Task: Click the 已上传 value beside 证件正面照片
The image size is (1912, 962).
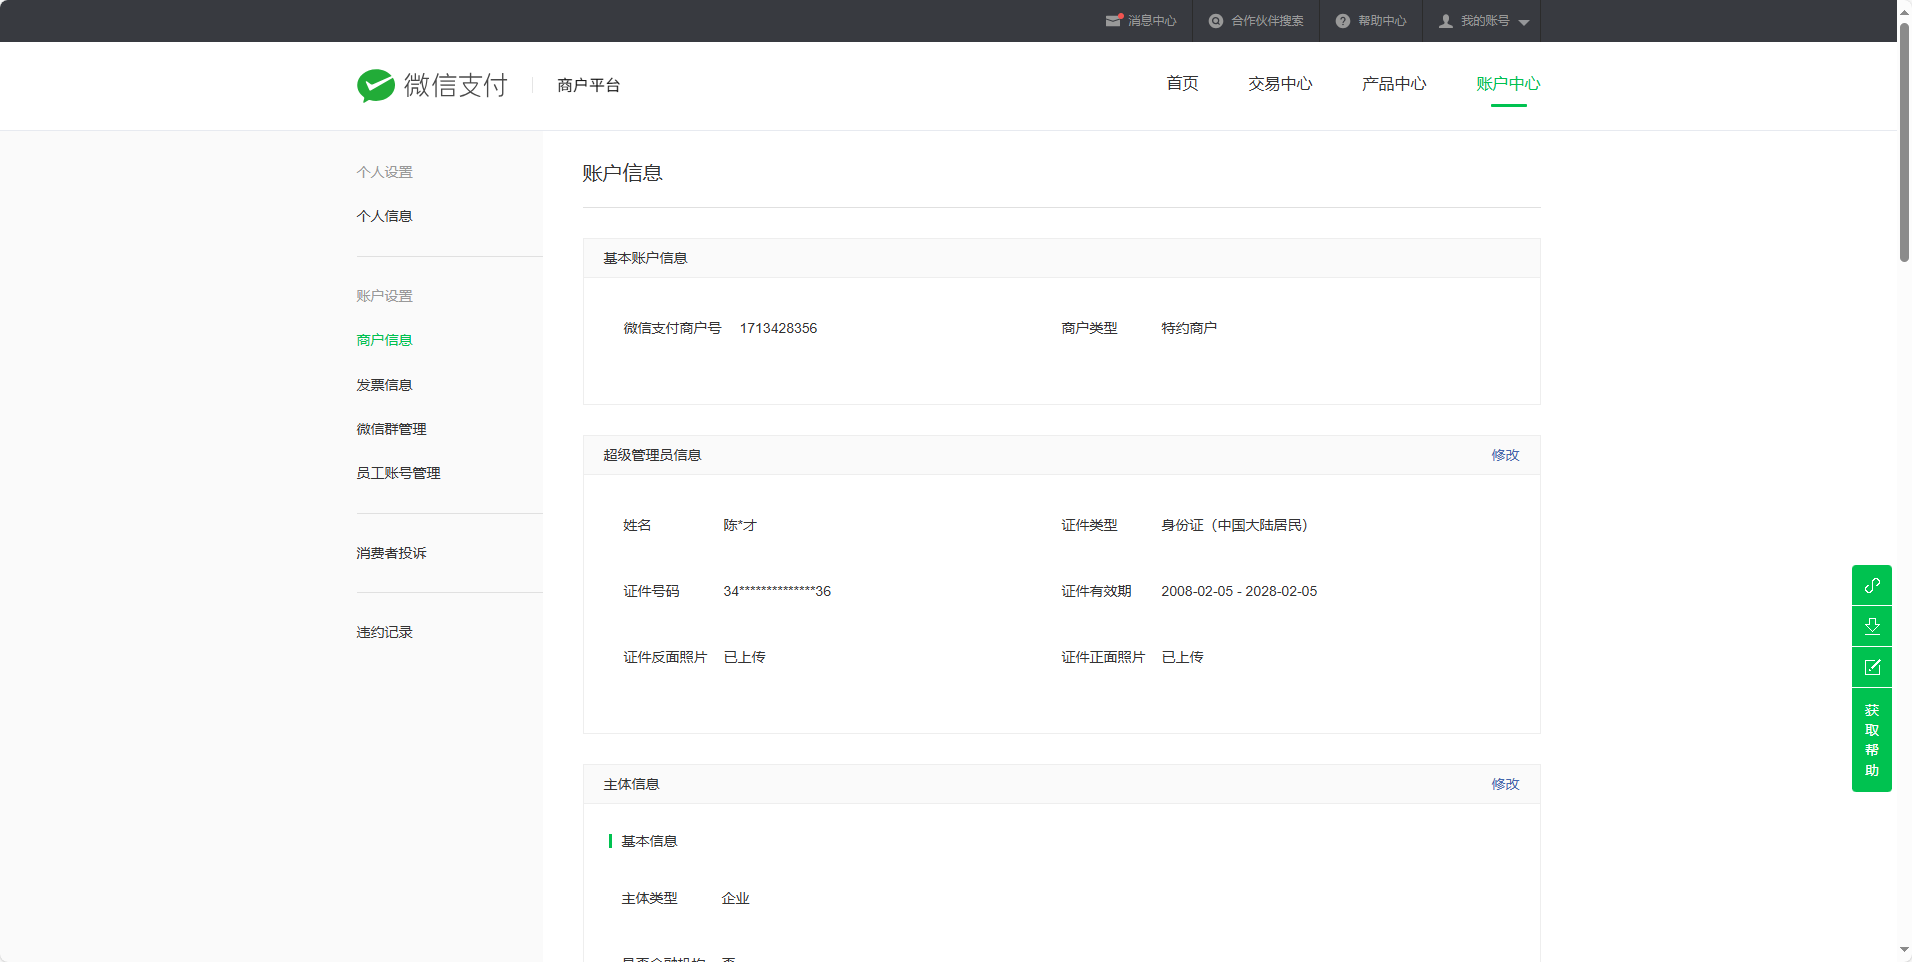Action: [1182, 657]
